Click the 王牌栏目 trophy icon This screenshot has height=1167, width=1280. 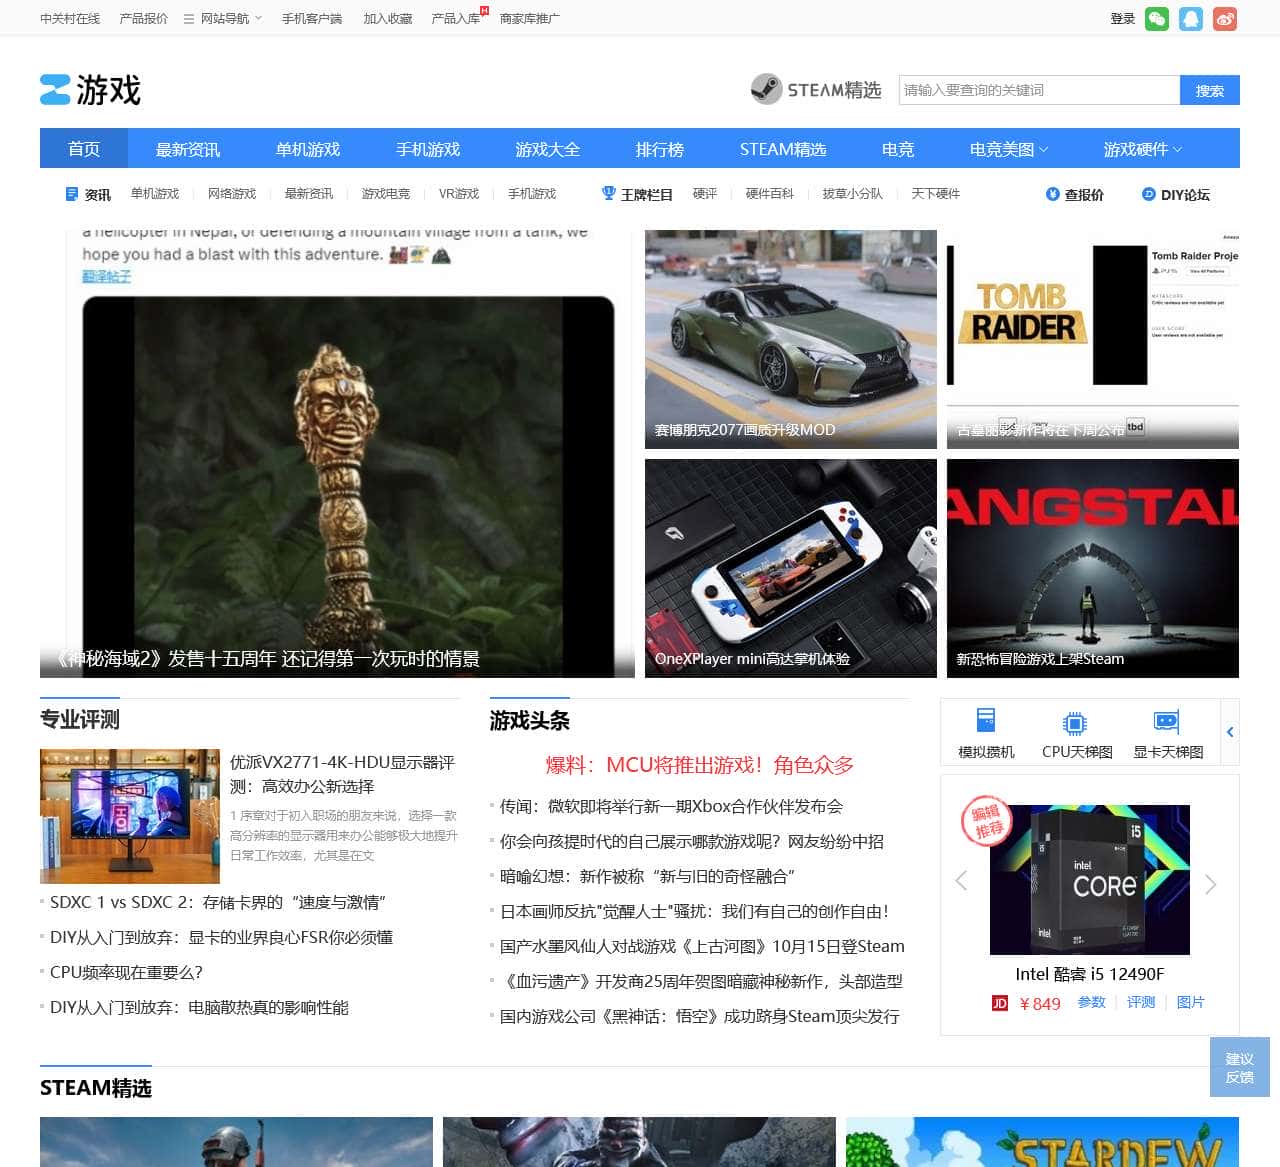point(608,194)
